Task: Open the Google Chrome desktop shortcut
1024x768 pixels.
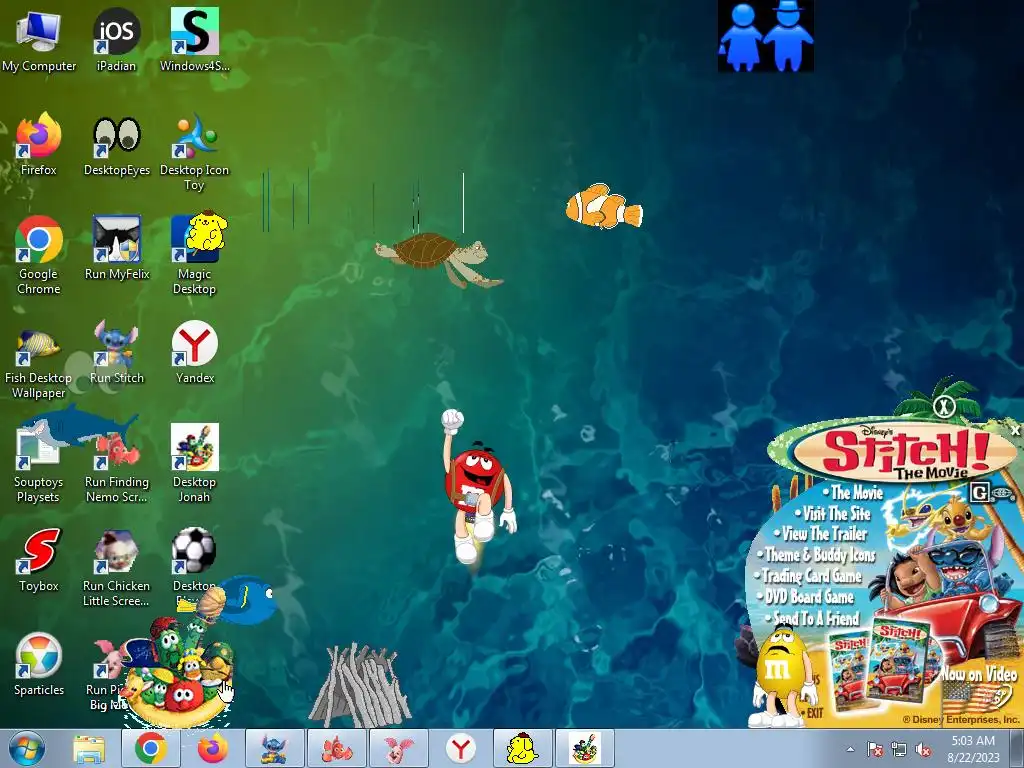Action: (39, 256)
